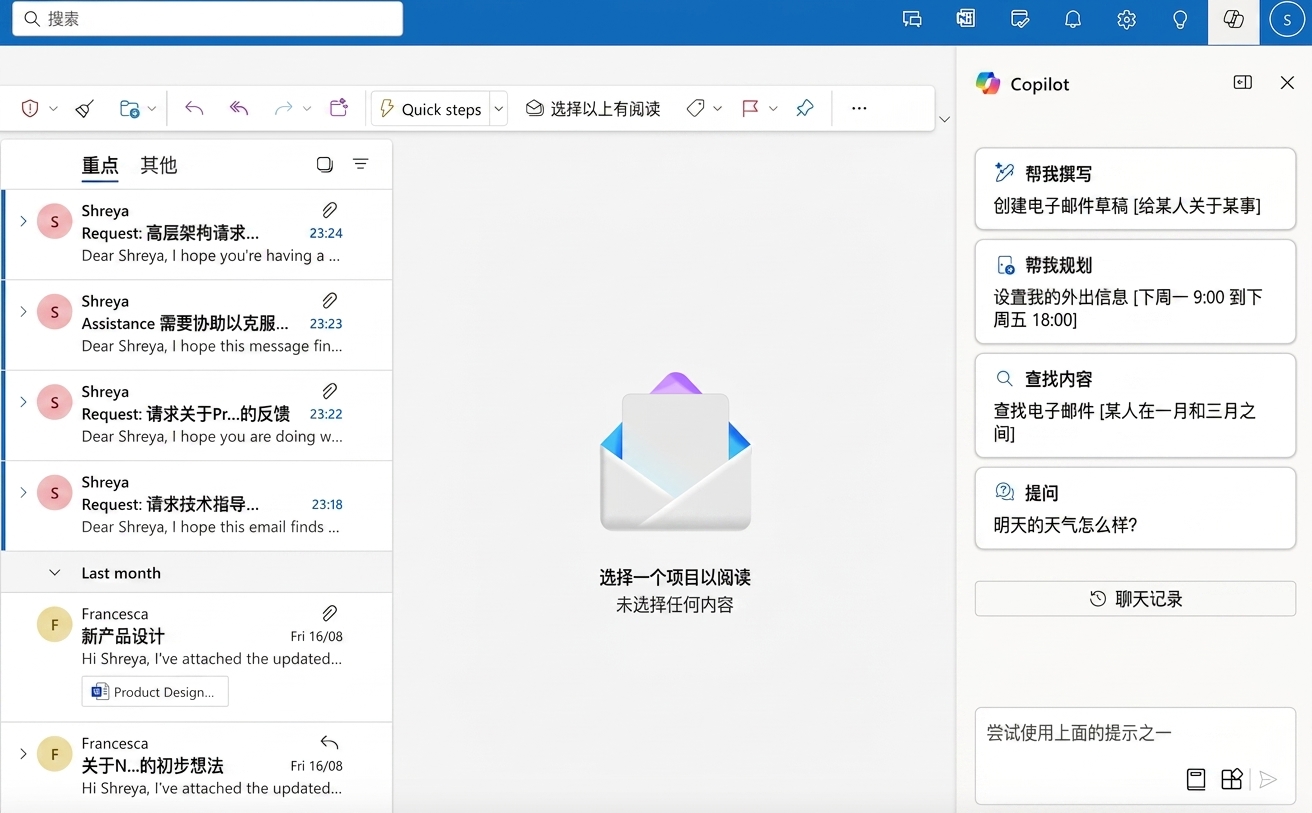Image resolution: width=1312 pixels, height=813 pixels.
Task: Select the 查找内容 Copilot prompt card
Action: point(1135,406)
